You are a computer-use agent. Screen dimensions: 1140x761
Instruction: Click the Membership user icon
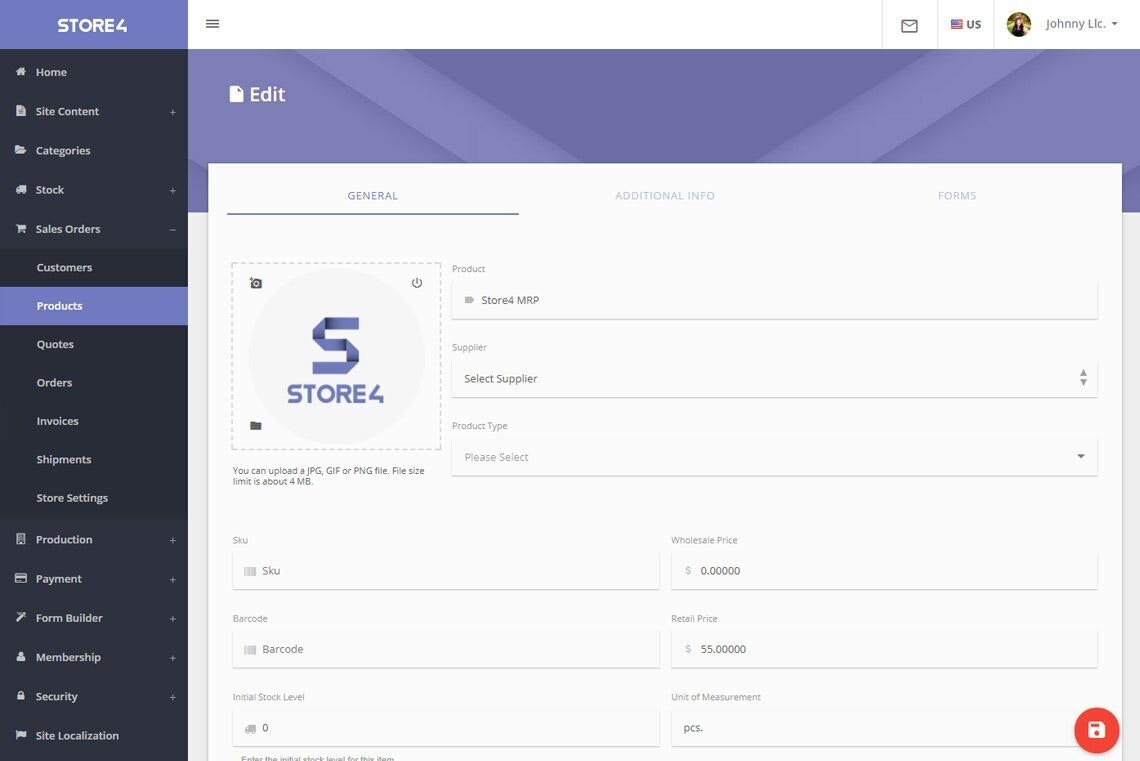coord(20,656)
